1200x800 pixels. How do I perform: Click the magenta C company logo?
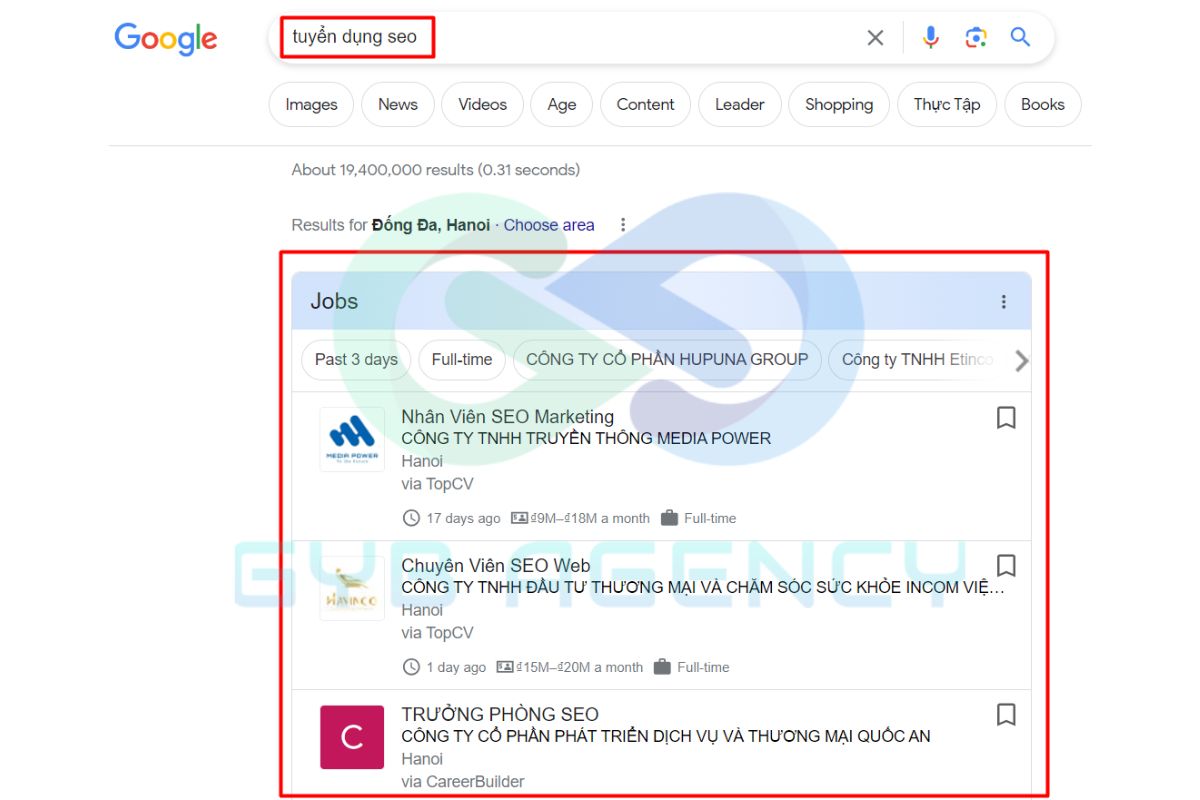pyautogui.click(x=352, y=737)
